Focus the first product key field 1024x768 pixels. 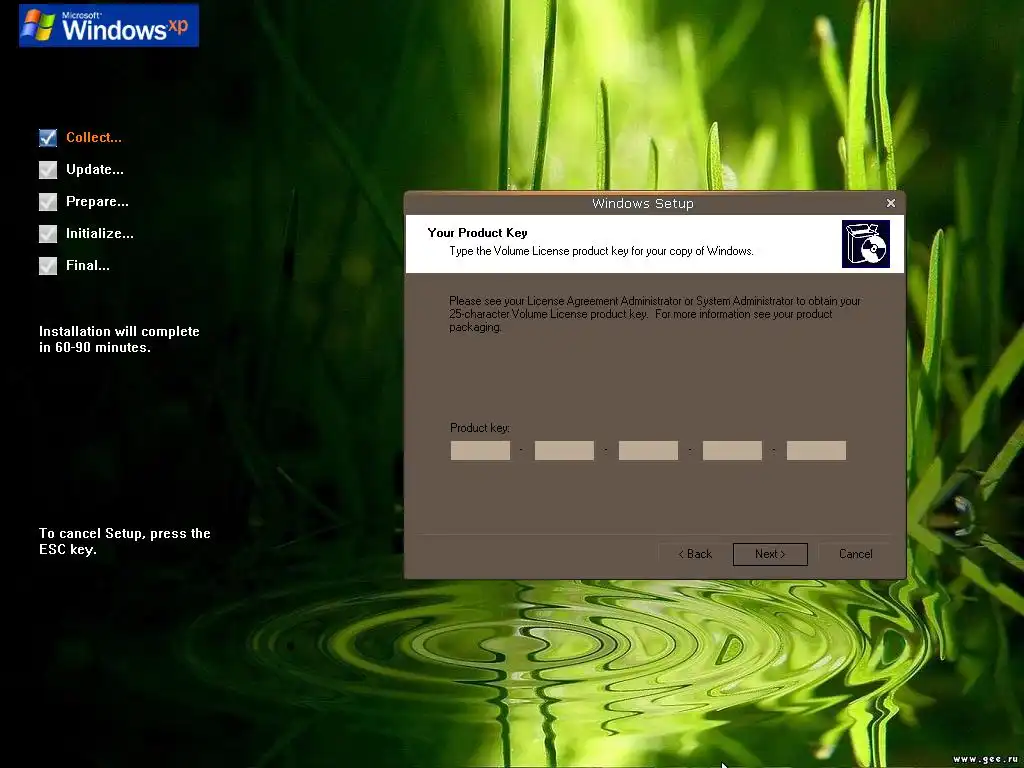tap(480, 450)
